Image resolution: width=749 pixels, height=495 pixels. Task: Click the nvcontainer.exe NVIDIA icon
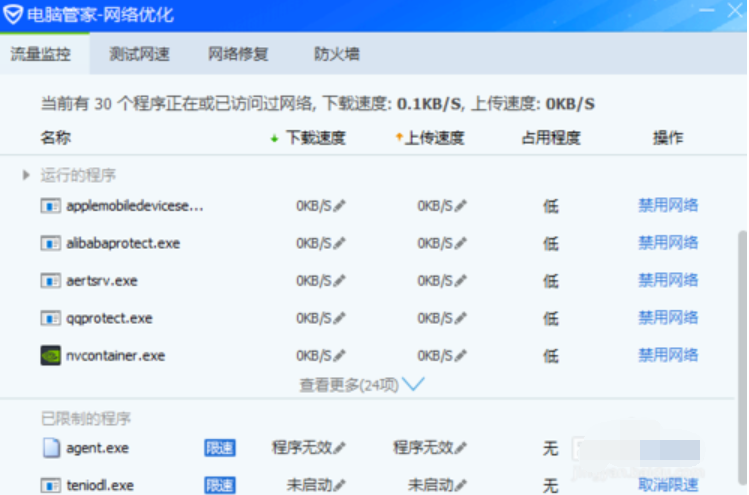(50, 356)
